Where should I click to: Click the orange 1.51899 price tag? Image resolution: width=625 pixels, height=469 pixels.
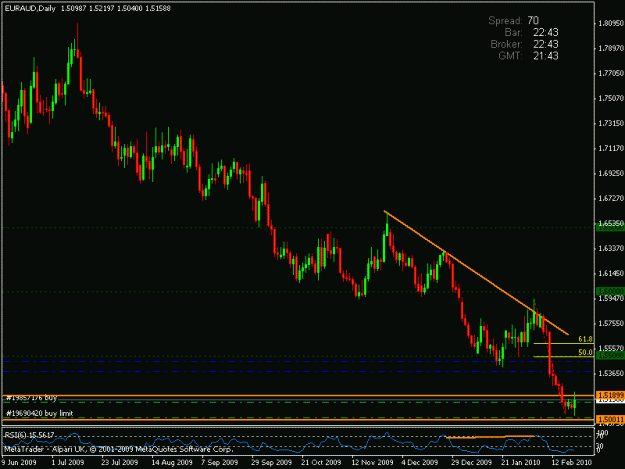[x=610, y=395]
